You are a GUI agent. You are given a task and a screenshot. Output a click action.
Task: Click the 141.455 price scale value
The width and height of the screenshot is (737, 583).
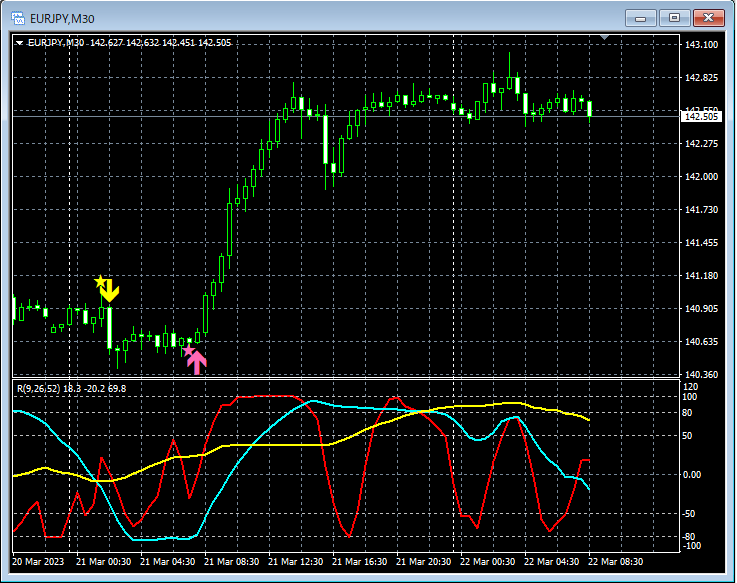coord(701,243)
